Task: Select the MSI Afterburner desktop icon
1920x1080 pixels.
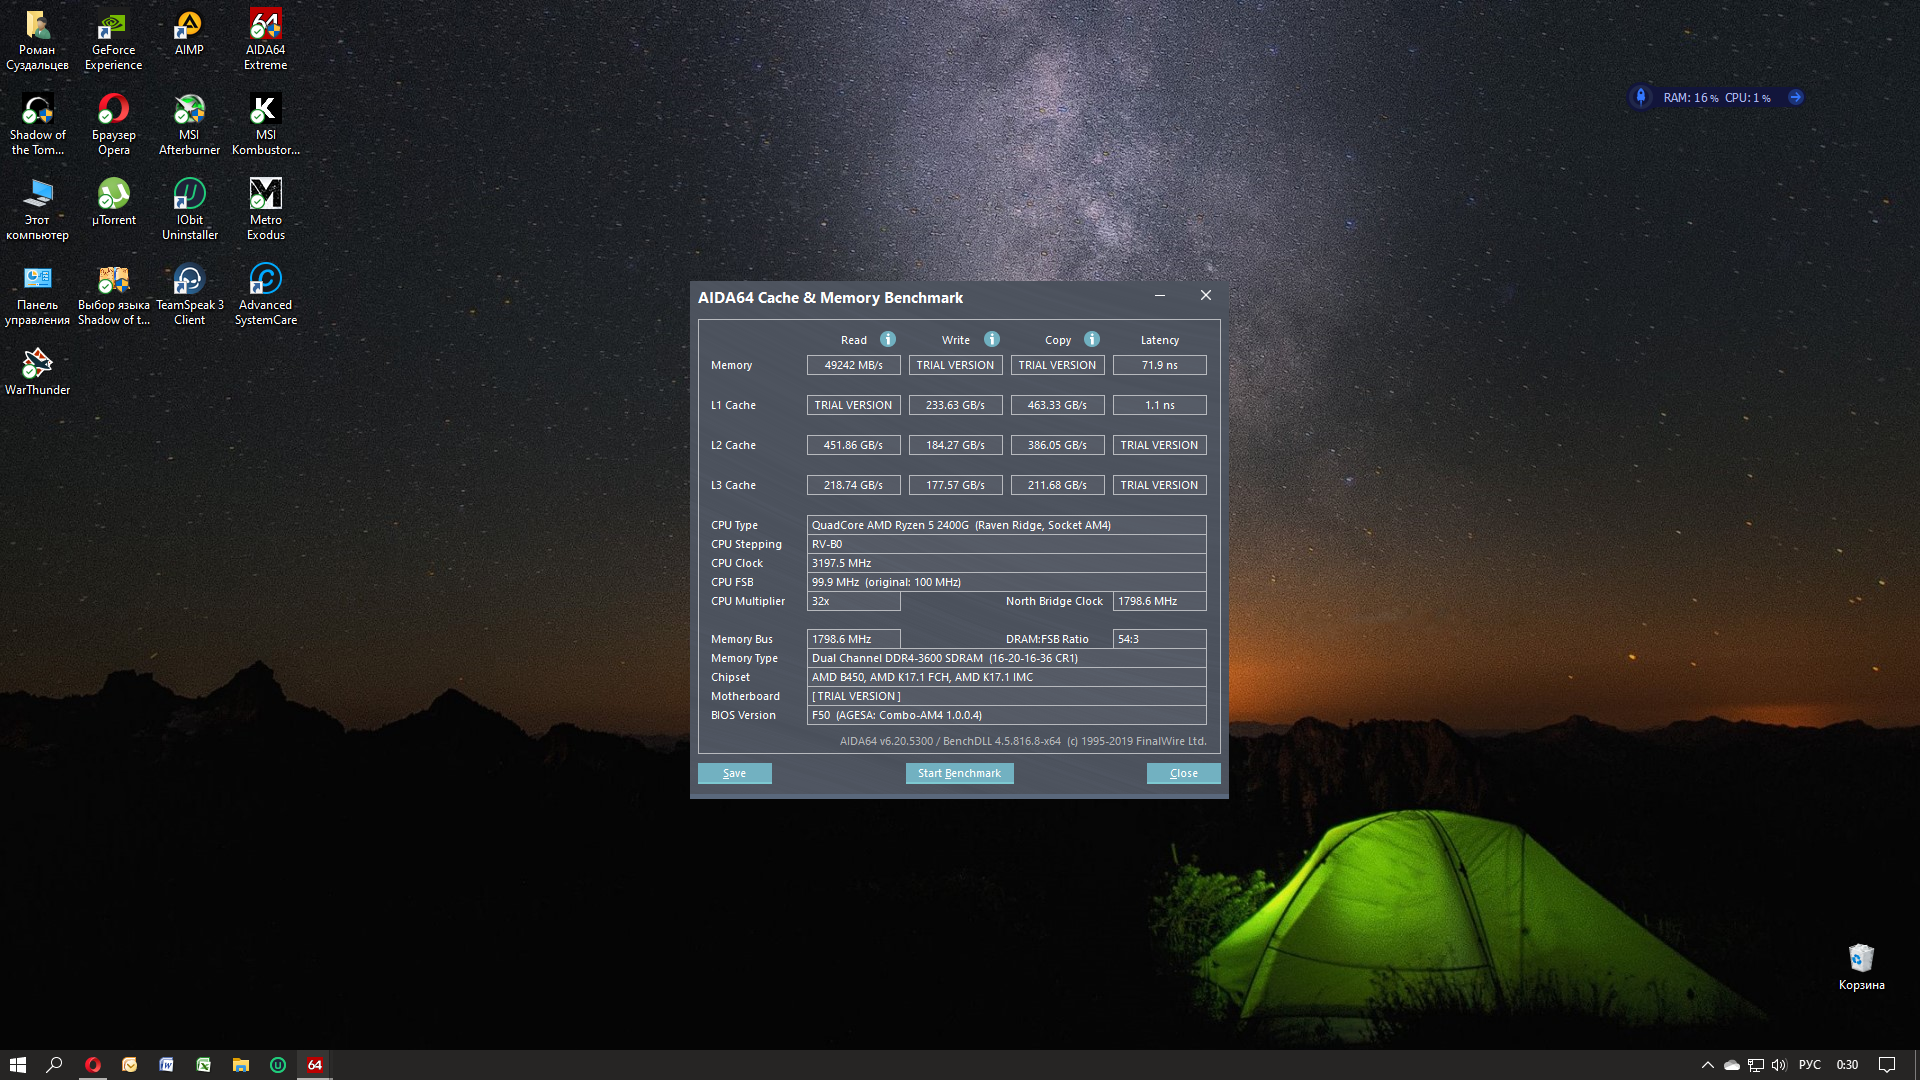Action: click(189, 123)
